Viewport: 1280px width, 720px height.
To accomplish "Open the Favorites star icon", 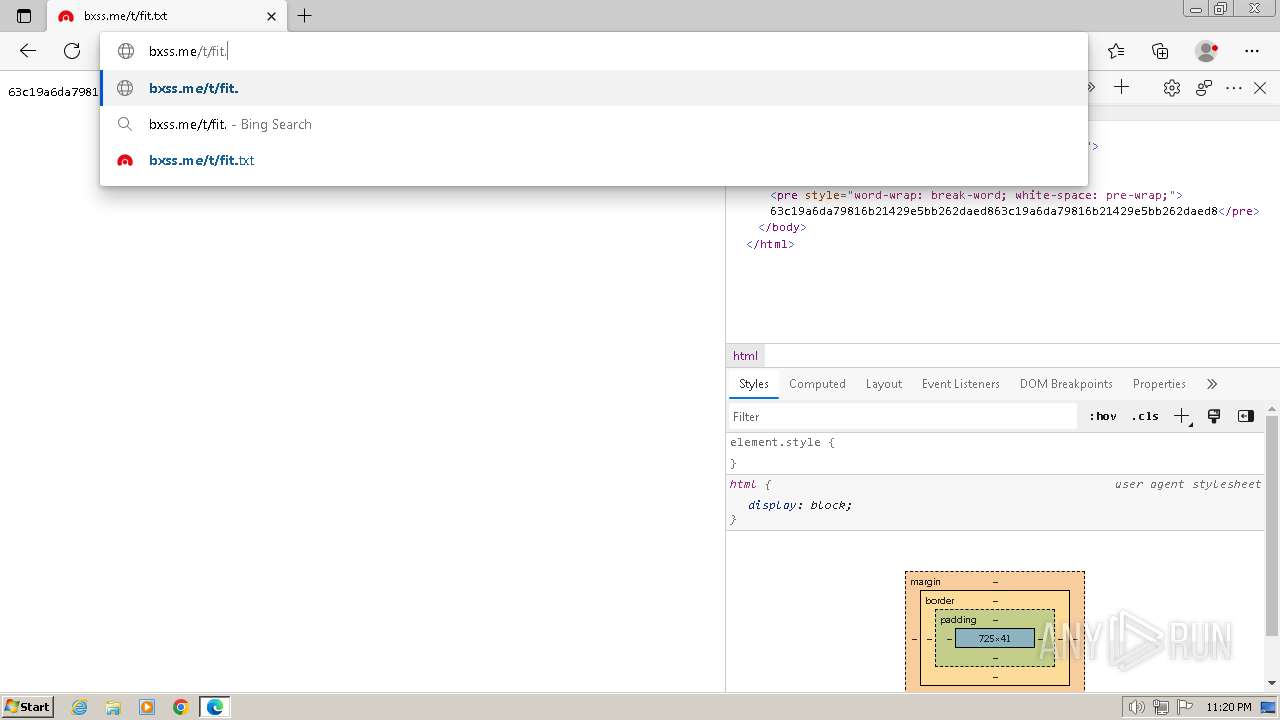I will point(1116,51).
